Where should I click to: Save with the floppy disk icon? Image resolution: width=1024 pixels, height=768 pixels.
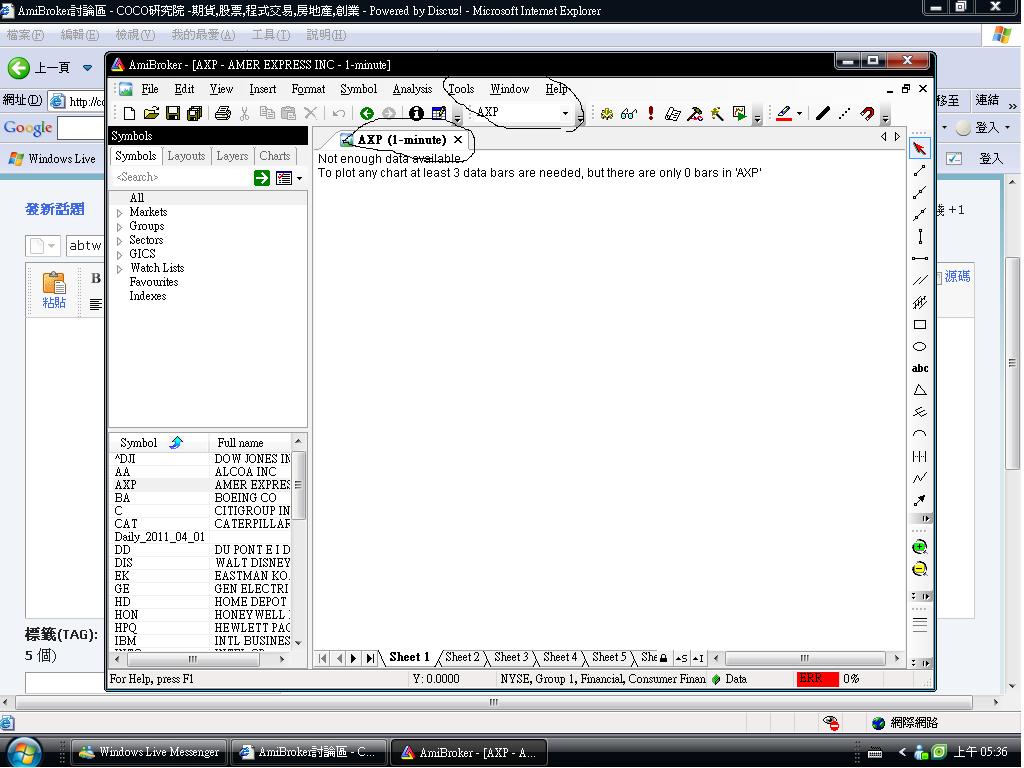pyautogui.click(x=172, y=114)
